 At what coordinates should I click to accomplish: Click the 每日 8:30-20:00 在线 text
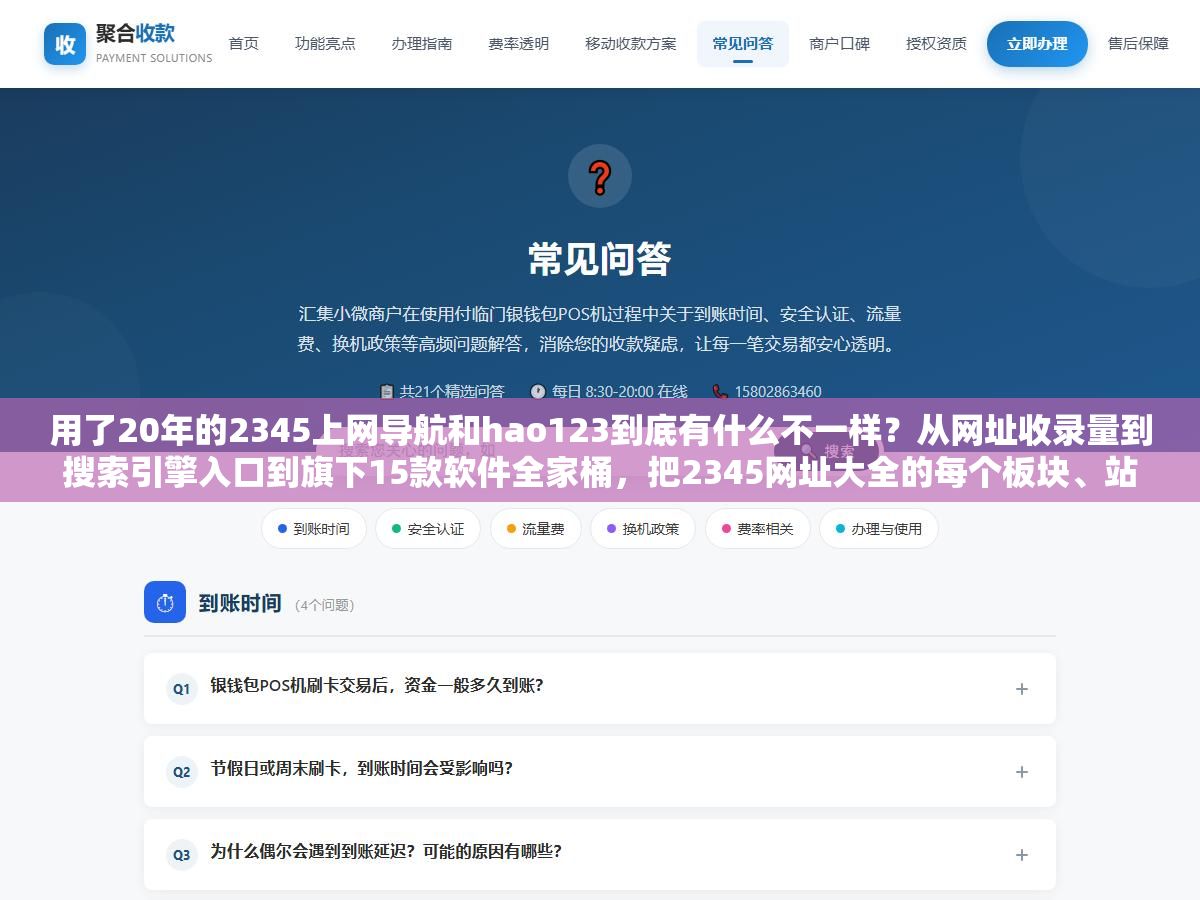tap(620, 391)
